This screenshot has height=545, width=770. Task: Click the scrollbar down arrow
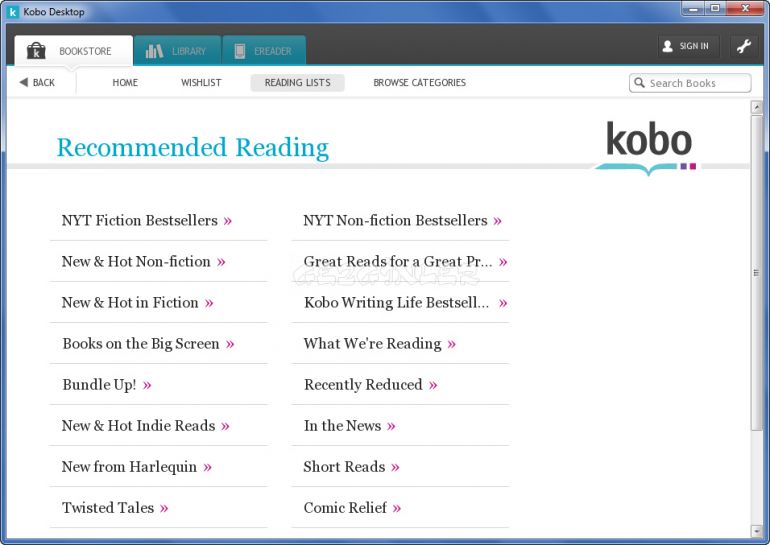[x=757, y=530]
